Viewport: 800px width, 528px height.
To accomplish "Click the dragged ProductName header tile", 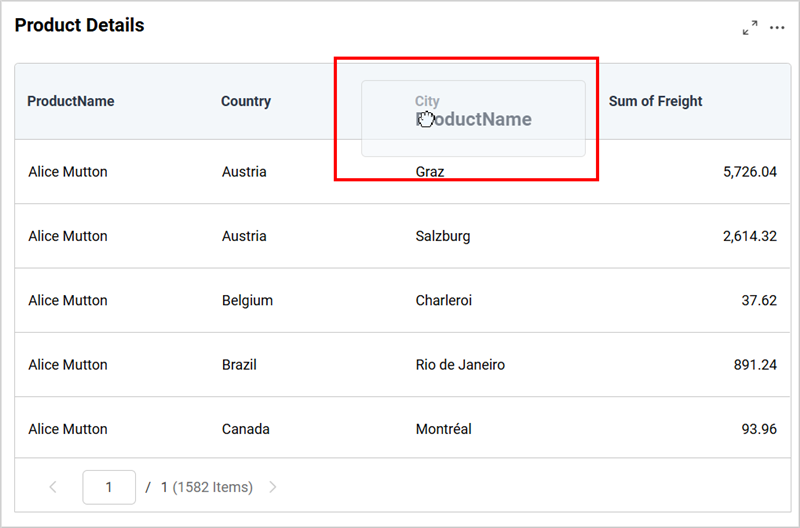I will coord(473,119).
